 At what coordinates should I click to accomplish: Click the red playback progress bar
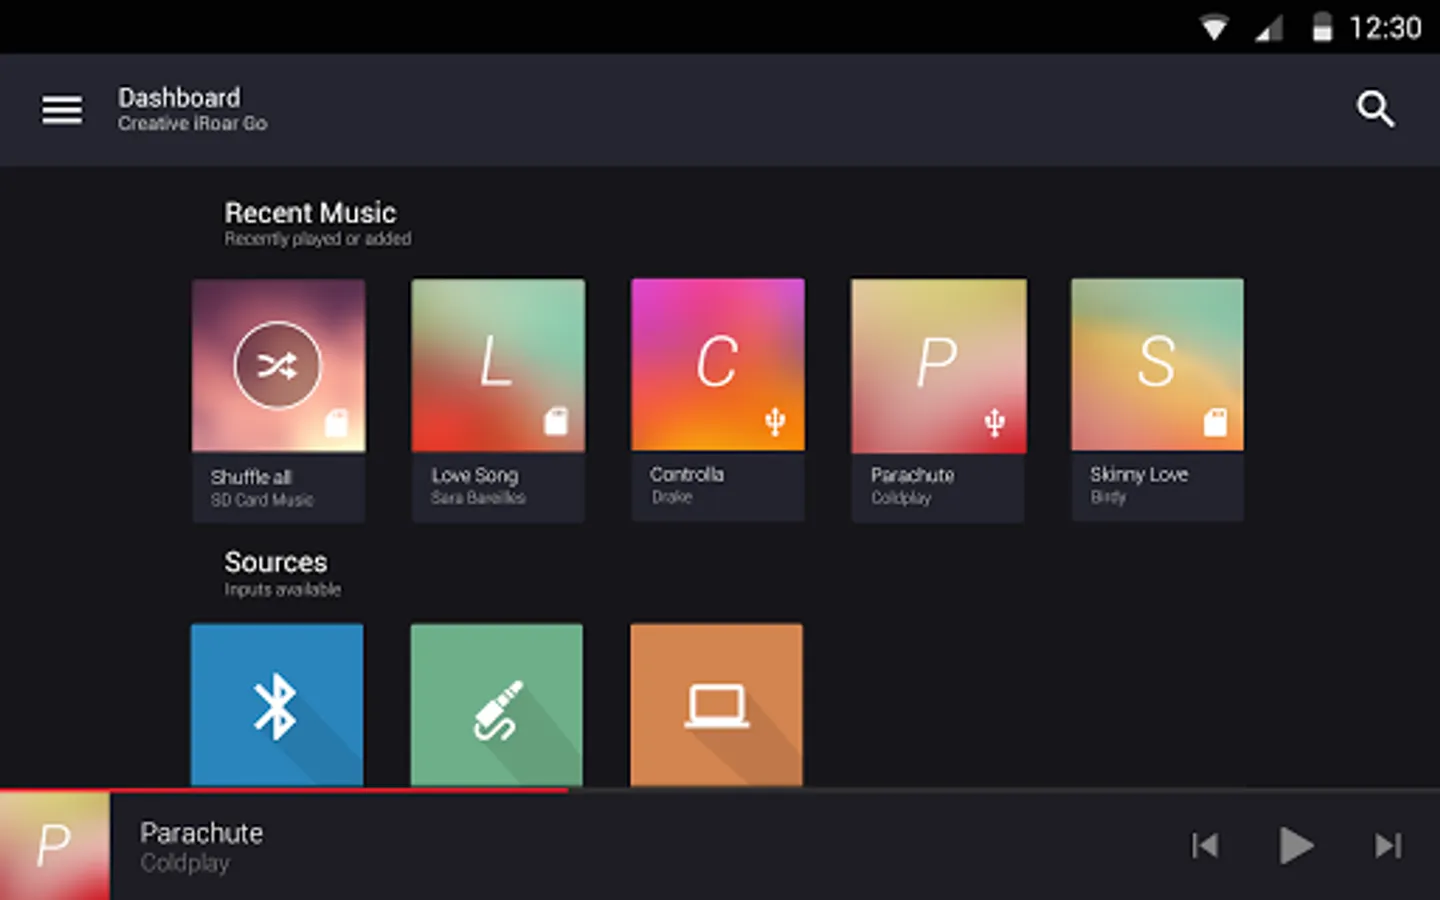coord(284,790)
